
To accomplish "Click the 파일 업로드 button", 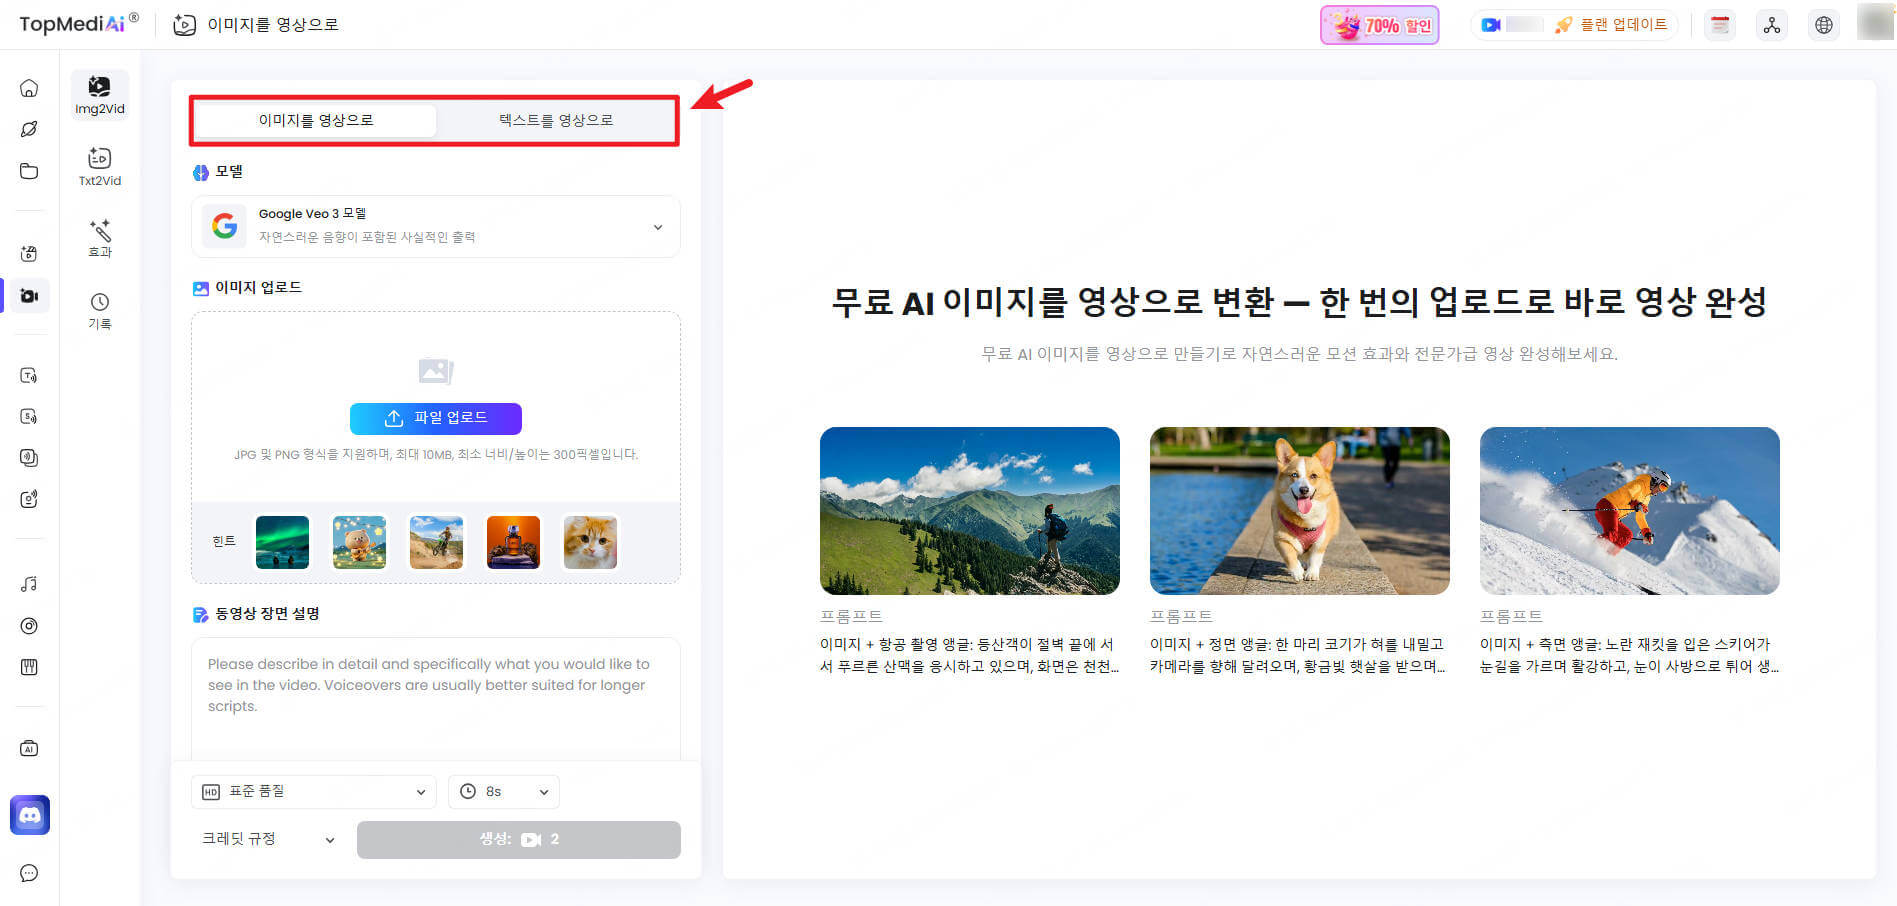I will [x=436, y=418].
